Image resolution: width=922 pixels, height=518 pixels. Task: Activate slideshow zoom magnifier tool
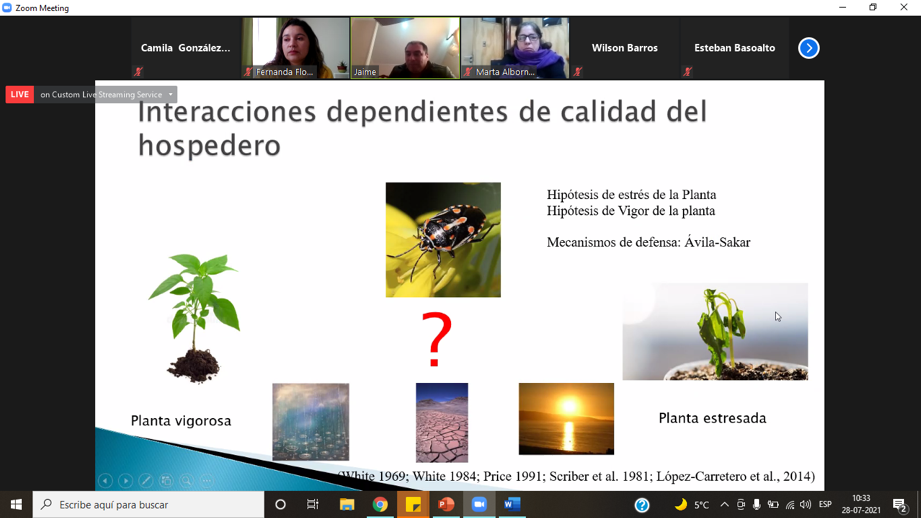pyautogui.click(x=186, y=481)
